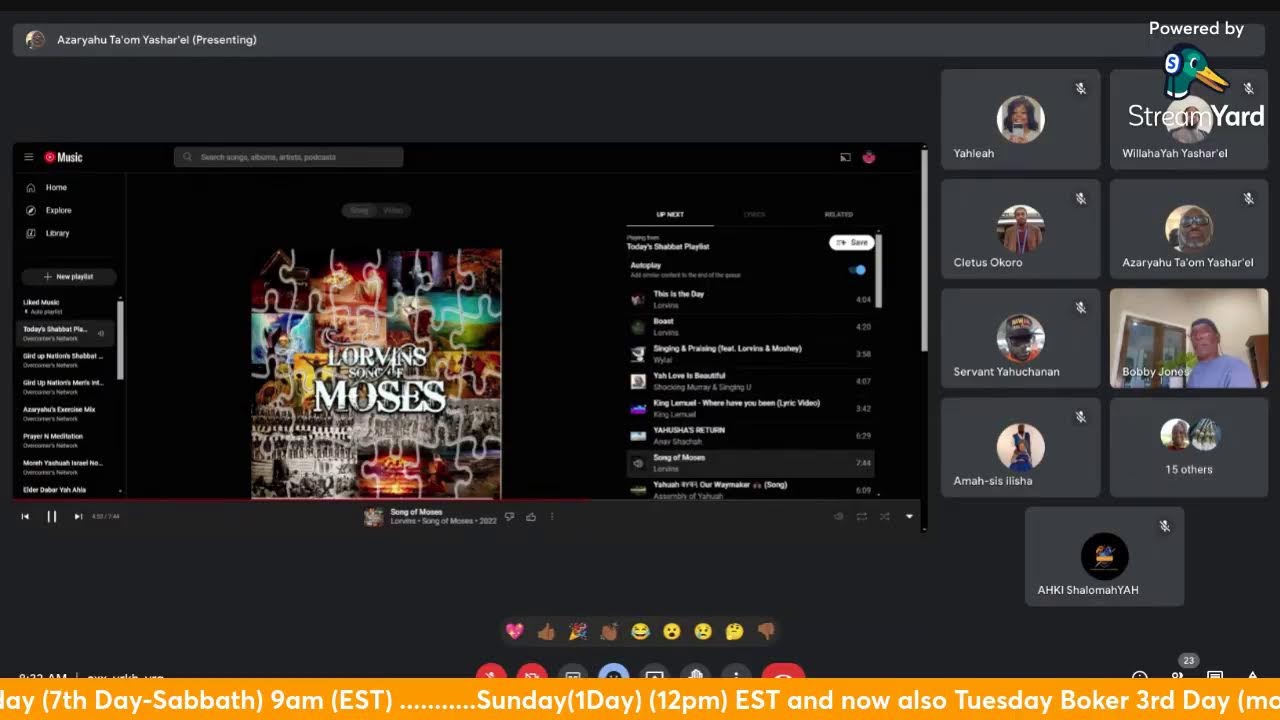The width and height of the screenshot is (1280, 720).
Task: Send the clapping hands reaction
Action: (x=609, y=631)
